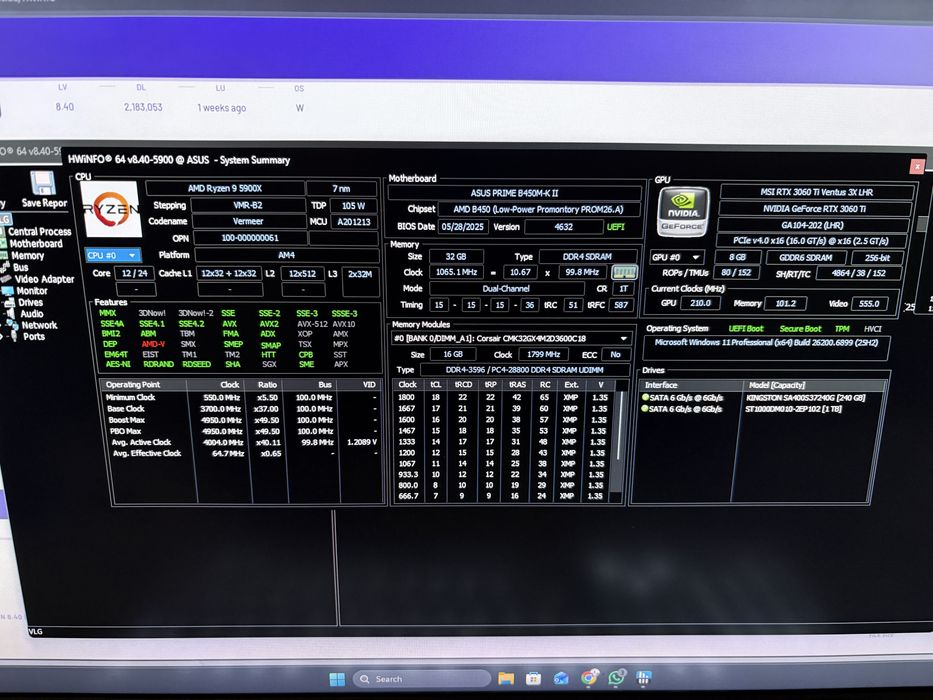Click the memory module chip icon
This screenshot has height=700, width=933.
[624, 273]
